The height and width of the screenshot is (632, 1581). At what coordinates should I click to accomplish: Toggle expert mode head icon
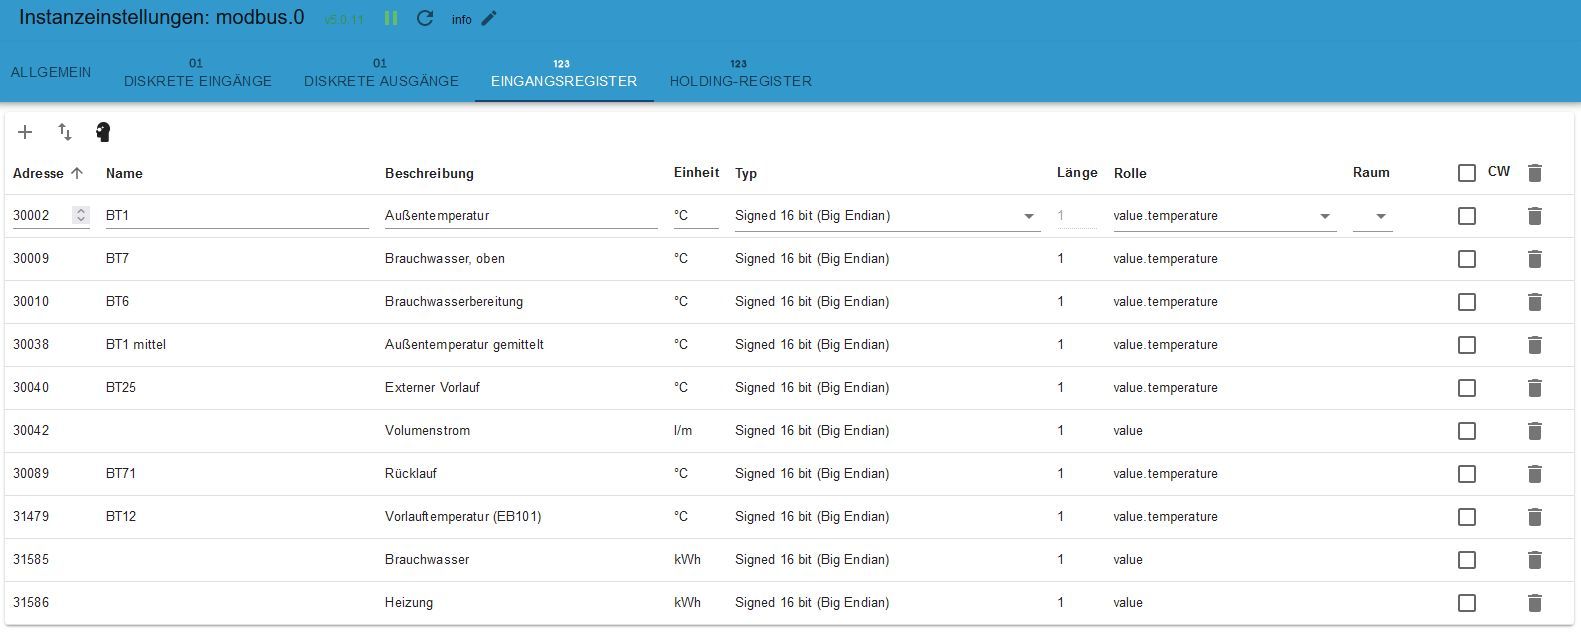[x=103, y=132]
